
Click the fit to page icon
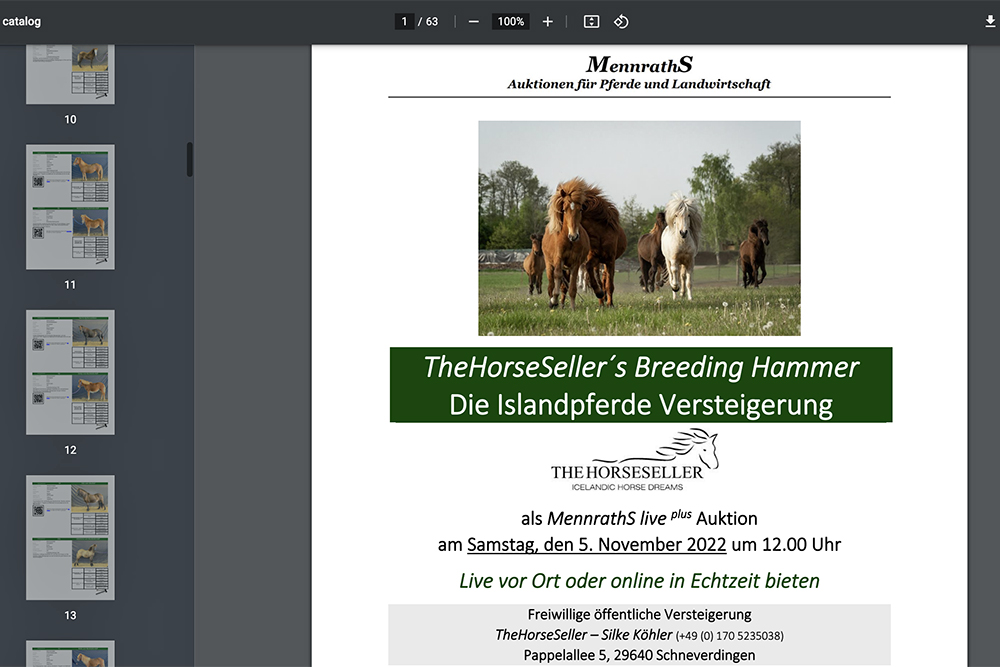(591, 22)
